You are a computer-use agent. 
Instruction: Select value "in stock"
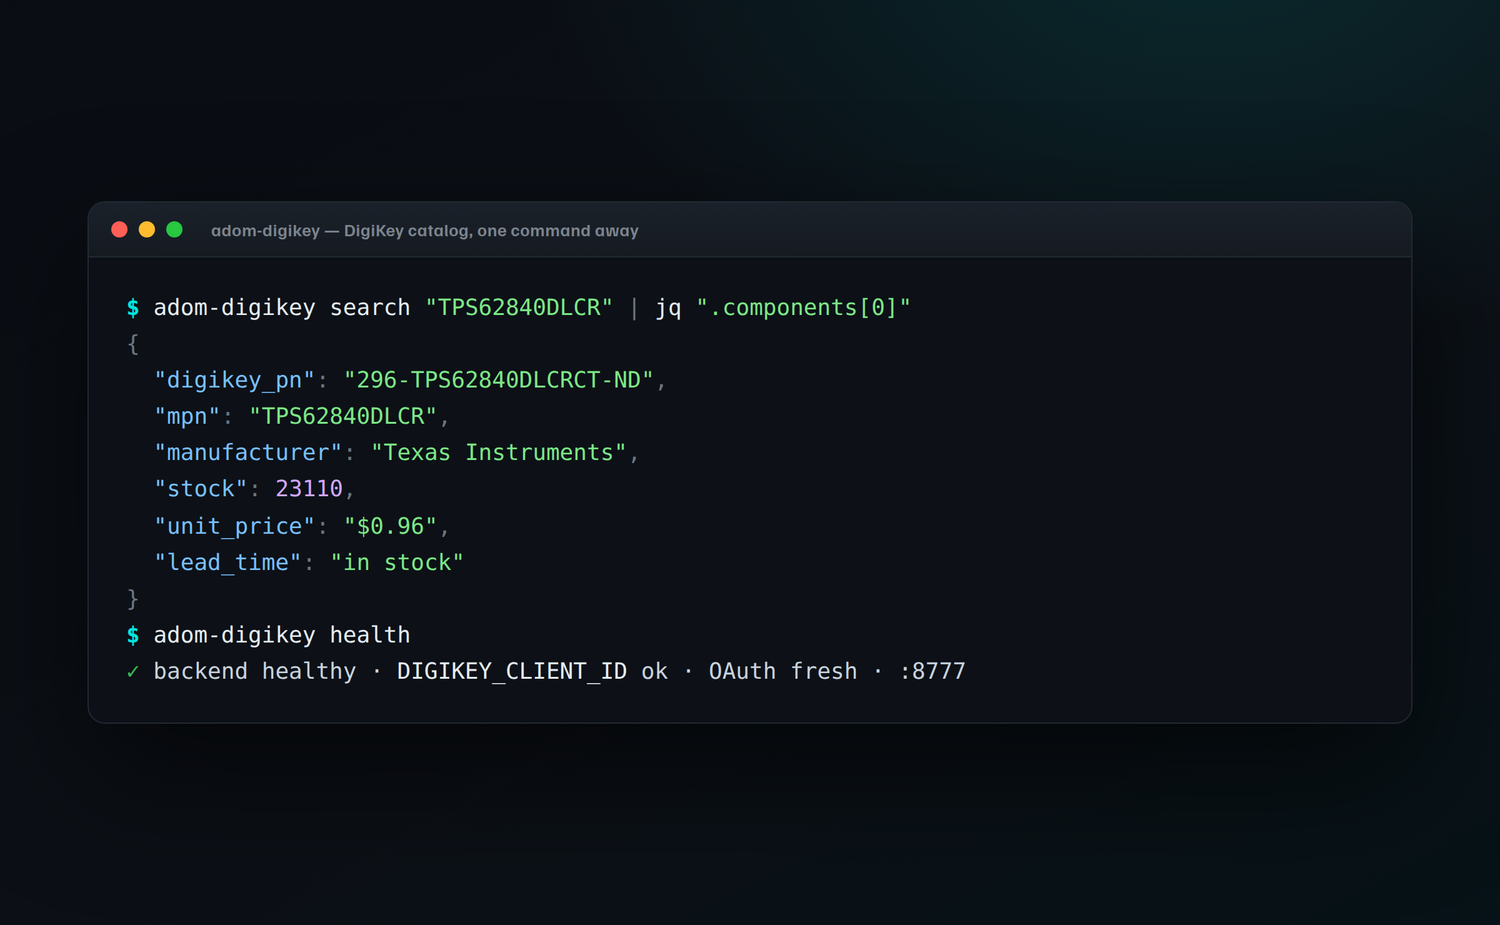click(x=397, y=563)
